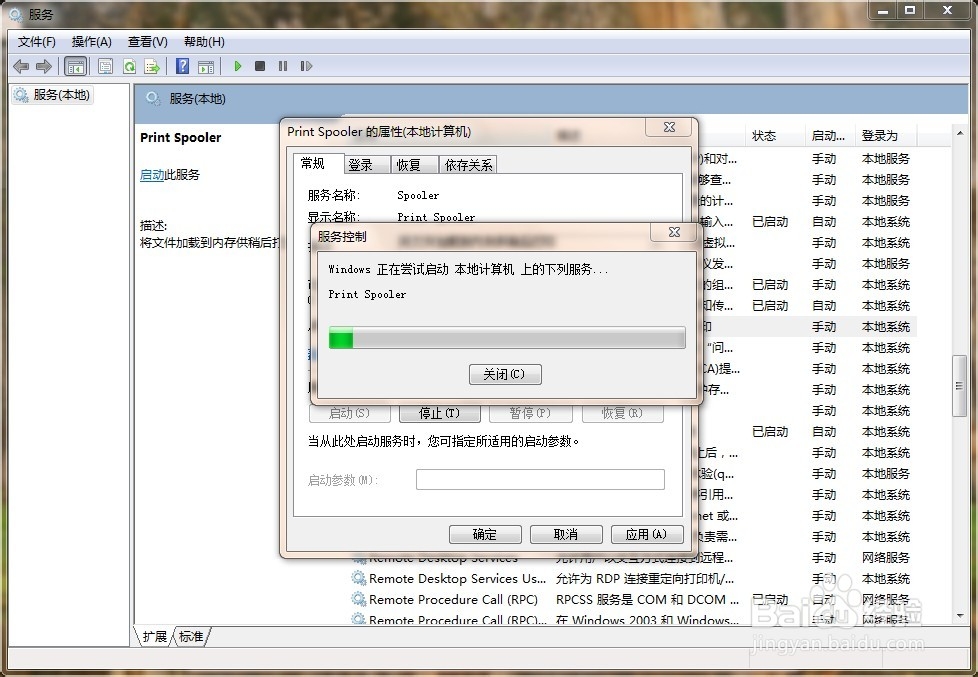Click the Restart service toolbar icon
This screenshot has width=978, height=677.
tap(306, 66)
